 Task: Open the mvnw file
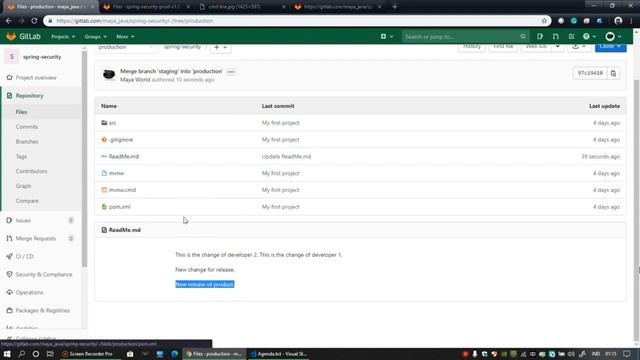tap(116, 173)
